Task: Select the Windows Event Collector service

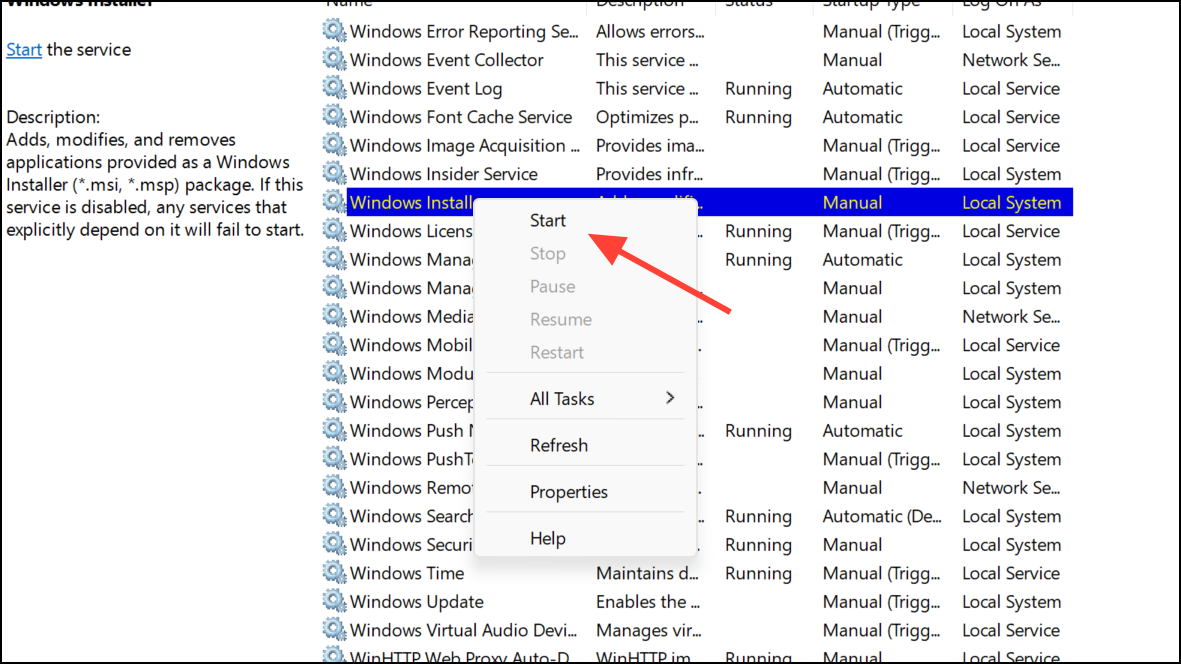Action: point(447,60)
